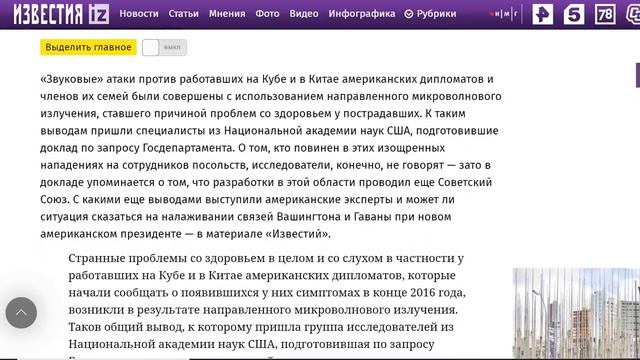Toggle the Выделить главное switch
Image resolution: width=640 pixels, height=360 pixels.
pos(164,47)
